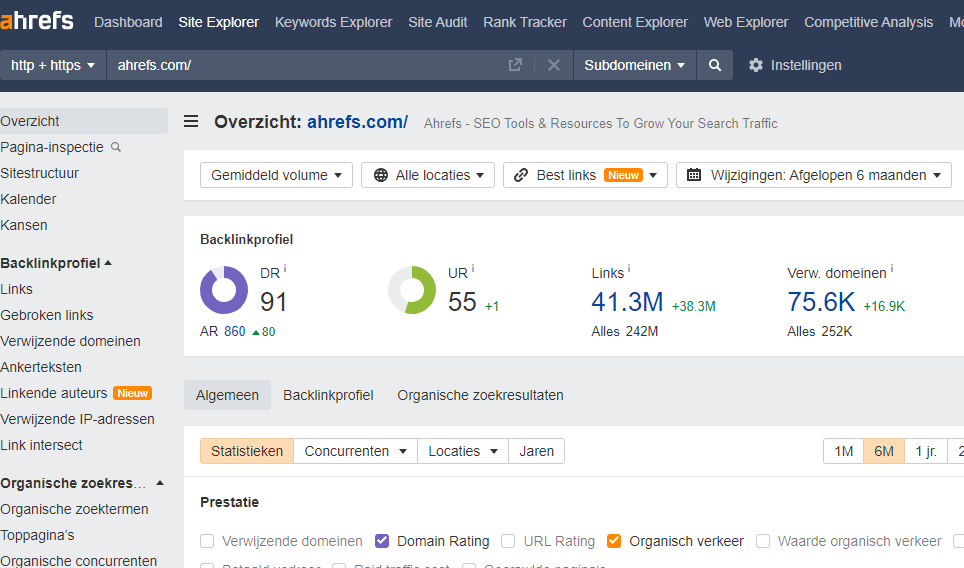964x568 pixels.
Task: Click the search magnifier button
Action: [714, 65]
